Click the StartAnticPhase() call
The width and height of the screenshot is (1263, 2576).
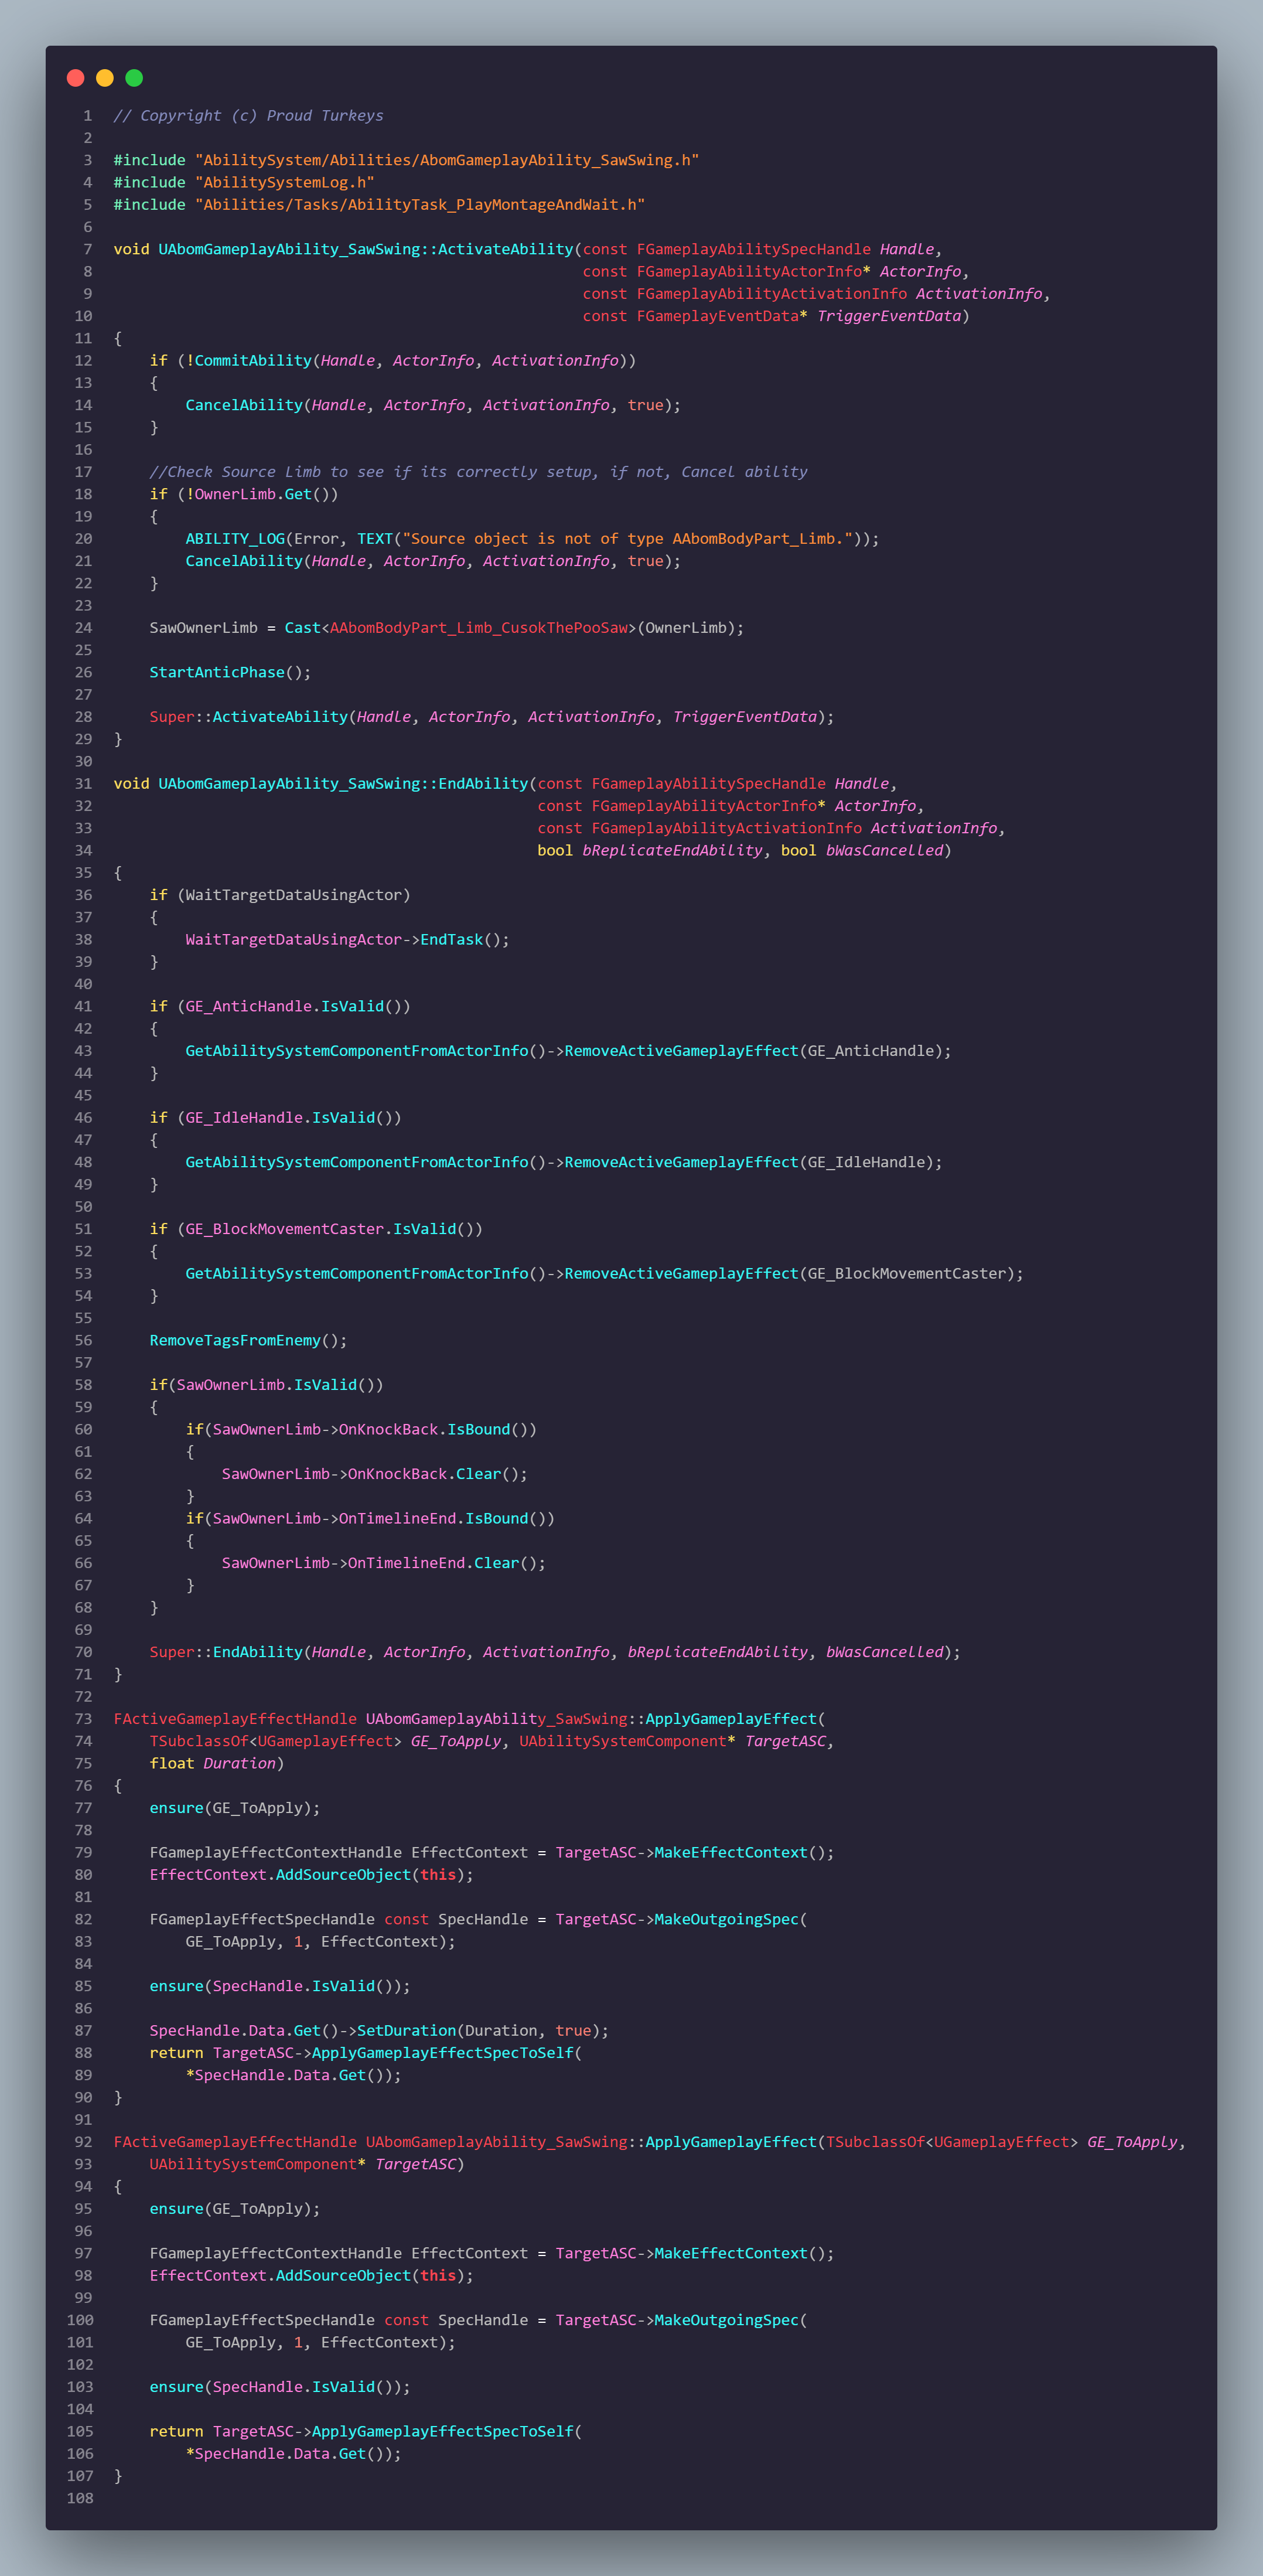(x=230, y=673)
